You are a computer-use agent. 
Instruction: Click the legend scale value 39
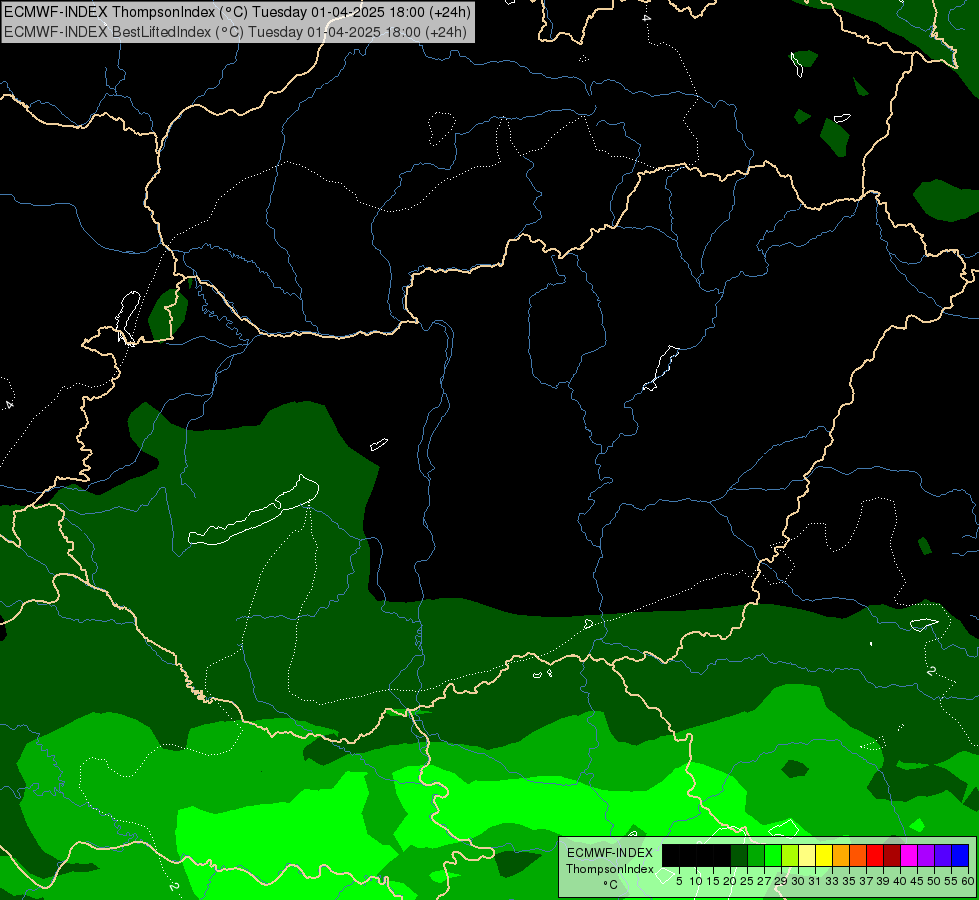[x=883, y=881]
